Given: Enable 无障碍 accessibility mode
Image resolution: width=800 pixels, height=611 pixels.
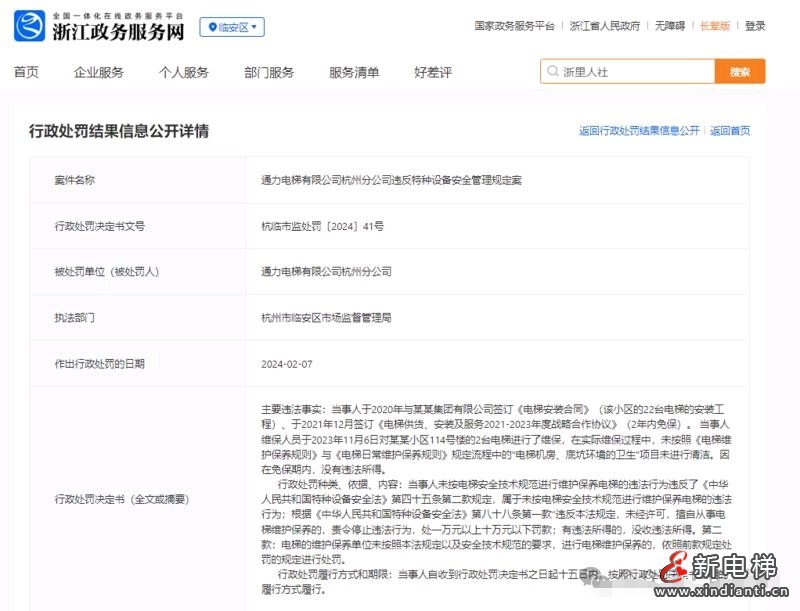Looking at the screenshot, I should point(668,26).
